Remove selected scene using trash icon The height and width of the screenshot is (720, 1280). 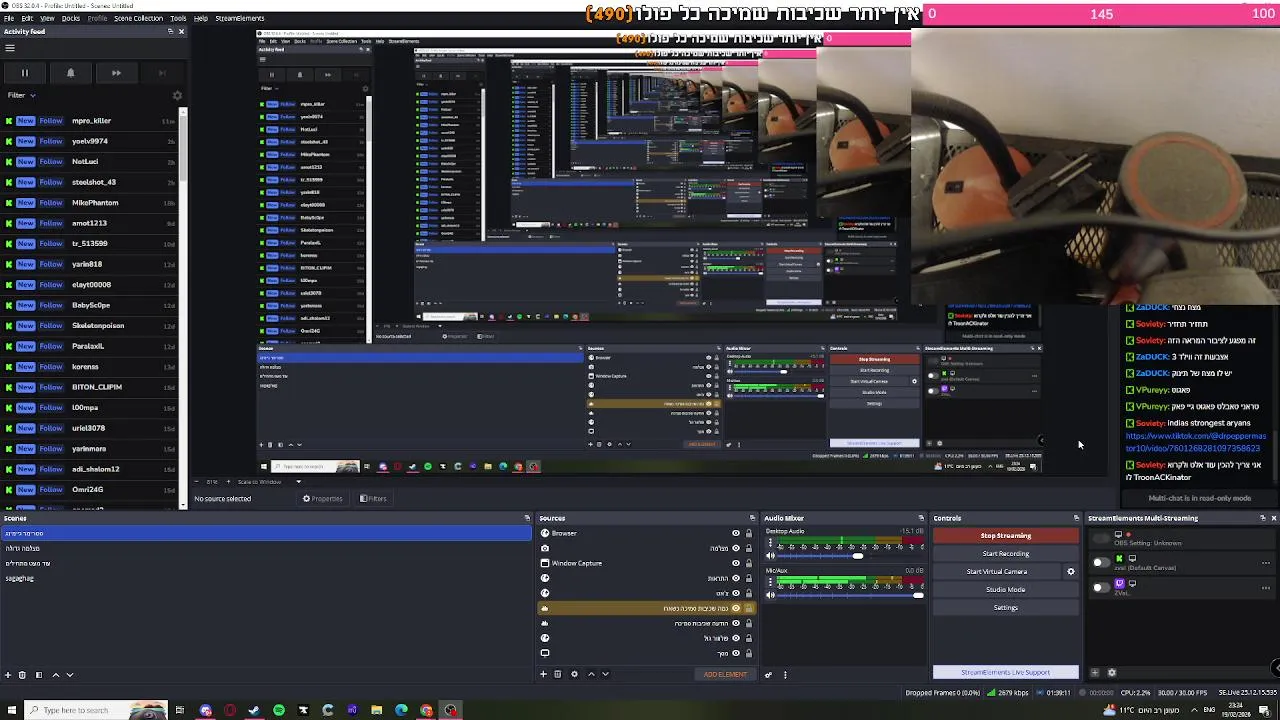click(x=22, y=675)
